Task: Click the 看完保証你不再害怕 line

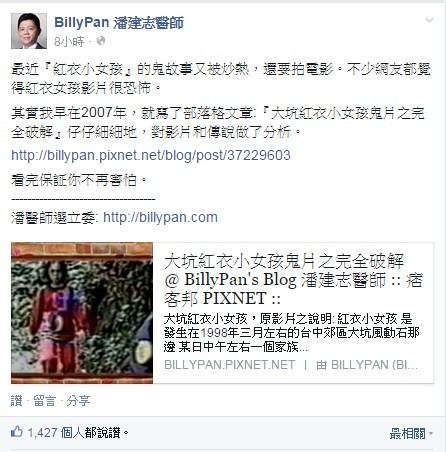Action: [x=79, y=180]
